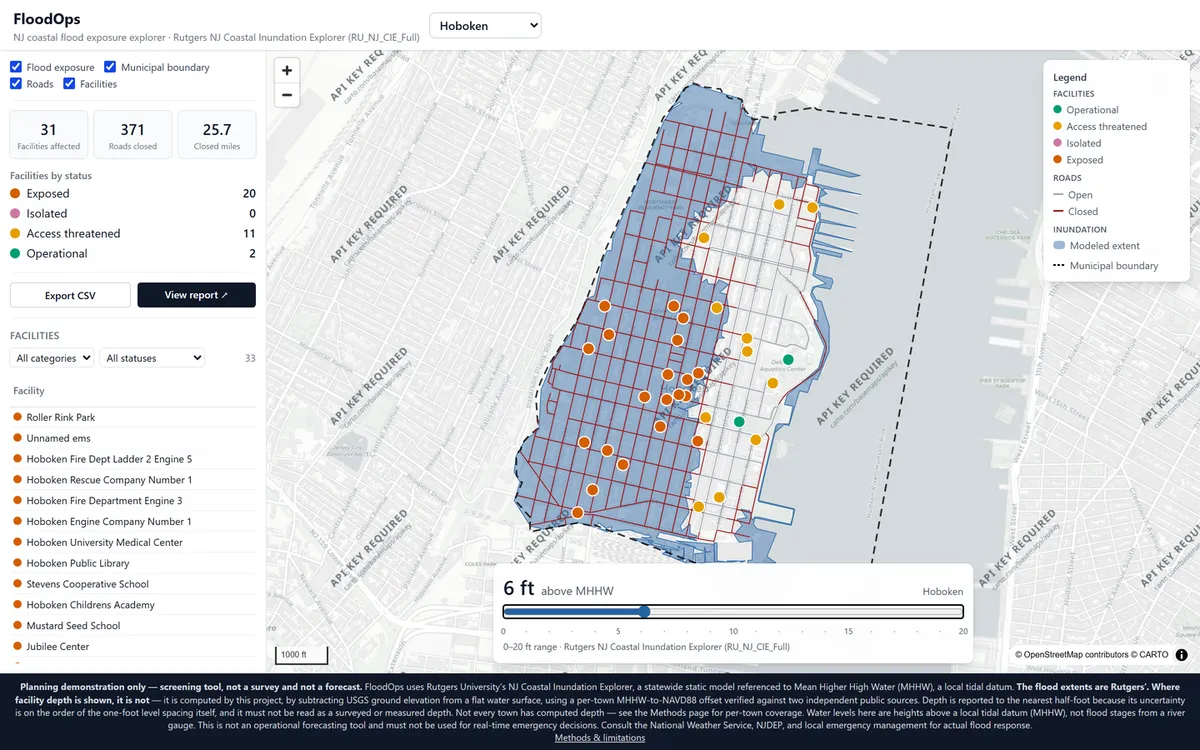The height and width of the screenshot is (750, 1200).
Task: Click the Exposed legend dot
Action: click(1058, 160)
